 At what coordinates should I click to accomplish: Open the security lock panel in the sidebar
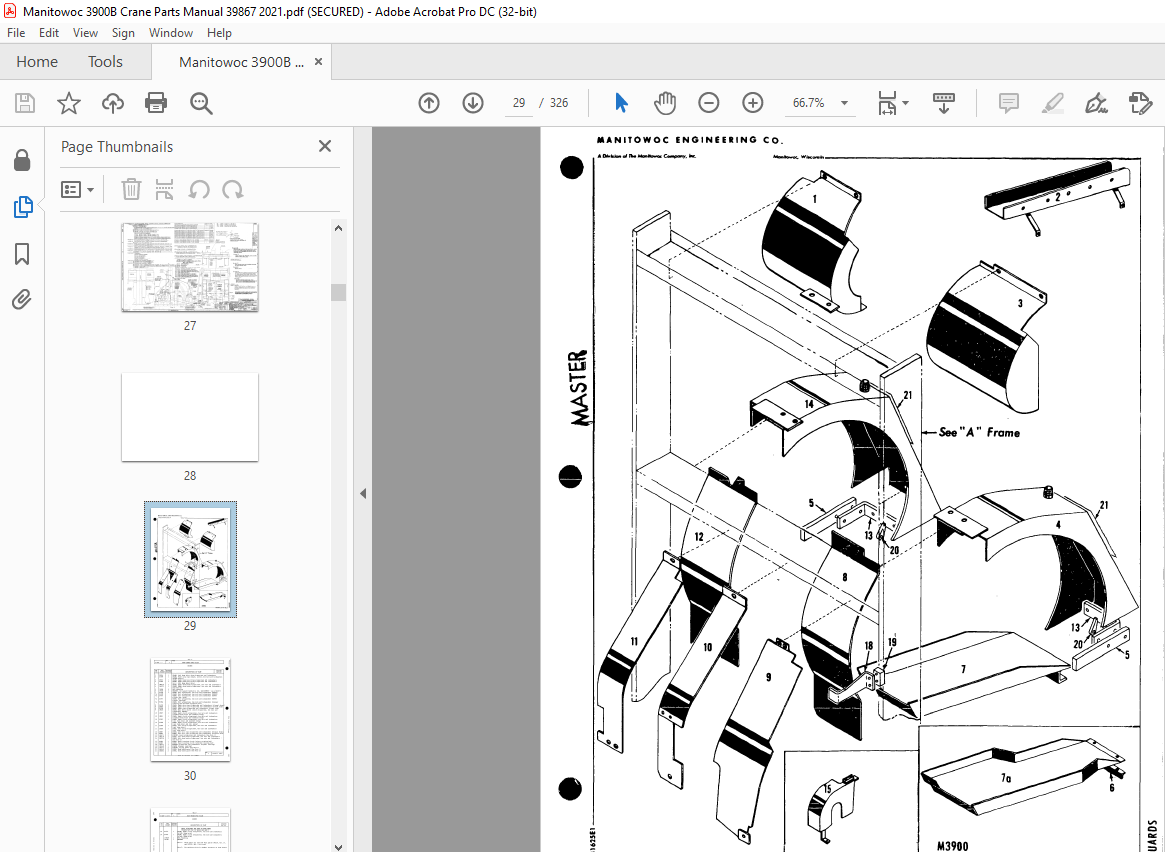[x=22, y=160]
